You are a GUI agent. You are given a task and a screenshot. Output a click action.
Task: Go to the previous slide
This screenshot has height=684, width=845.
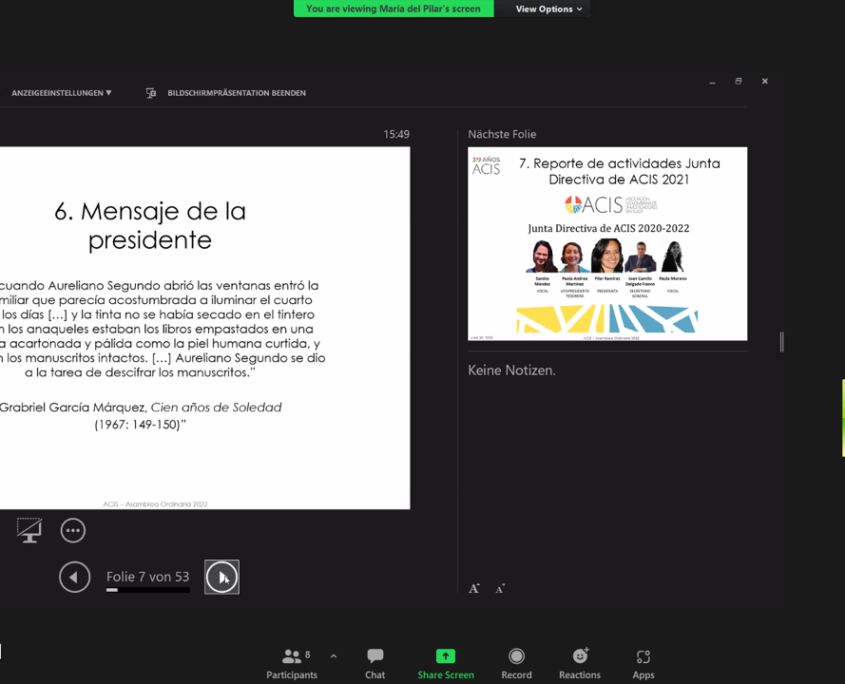[x=74, y=577]
